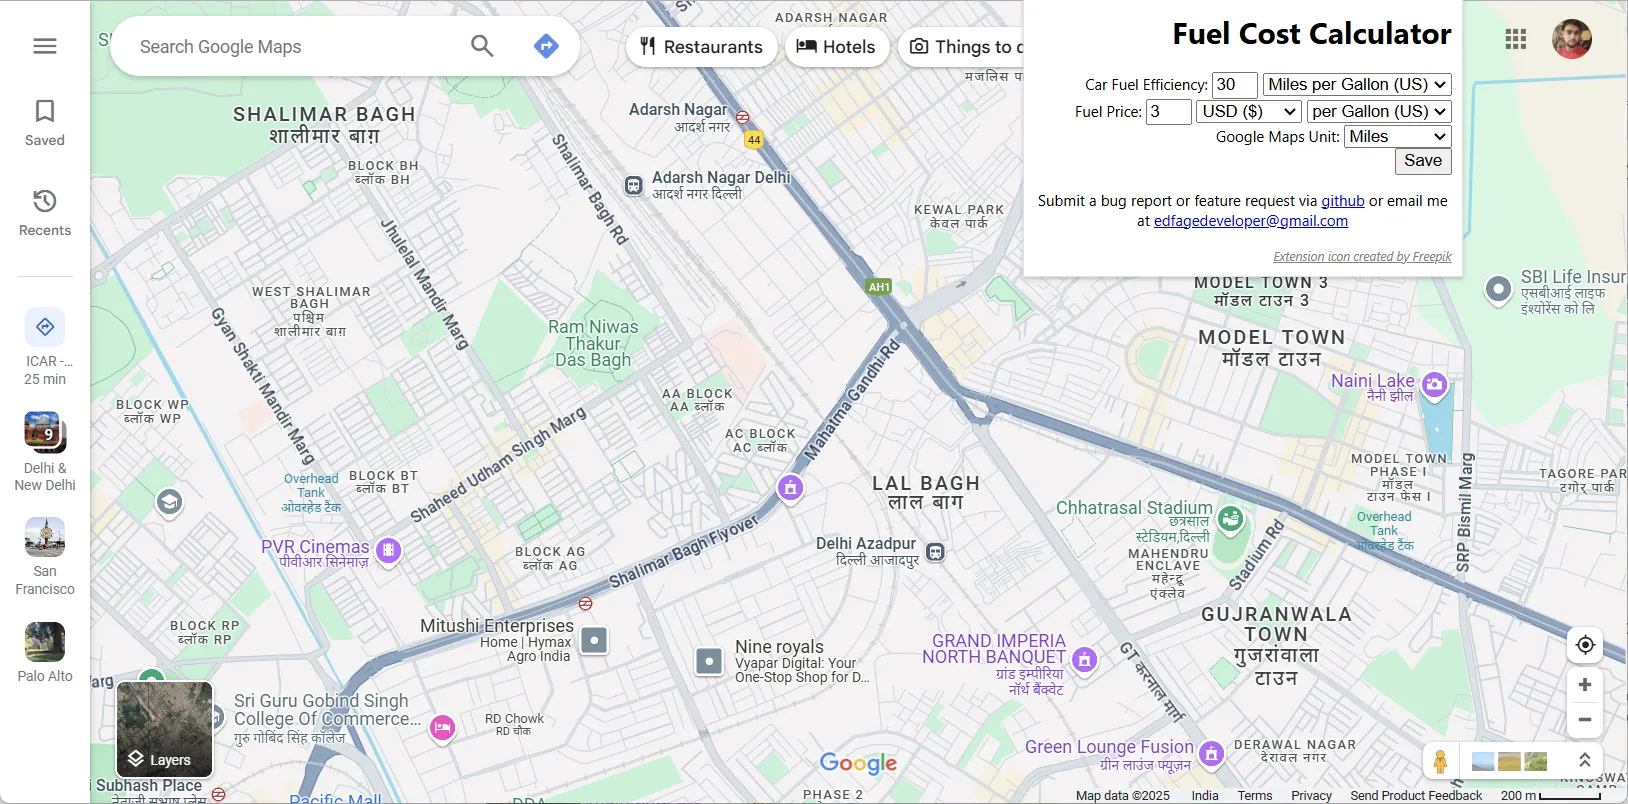This screenshot has width=1628, height=804.
Task: Open the Saved places panel
Action: click(x=45, y=123)
